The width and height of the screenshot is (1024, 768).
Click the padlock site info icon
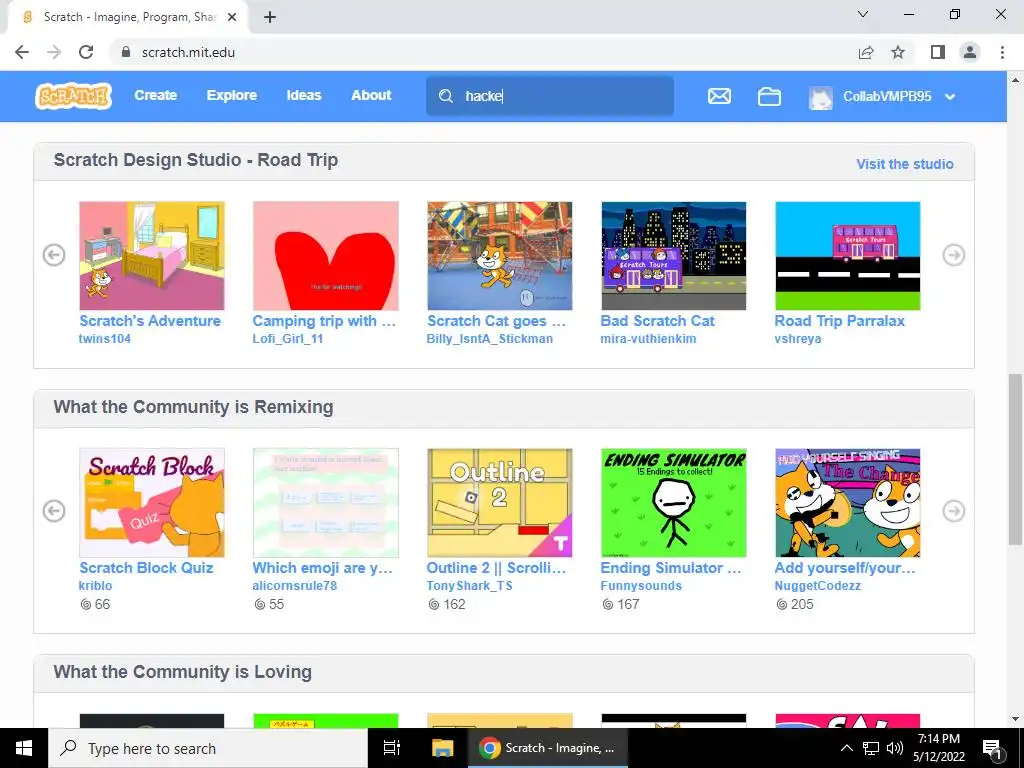126,52
